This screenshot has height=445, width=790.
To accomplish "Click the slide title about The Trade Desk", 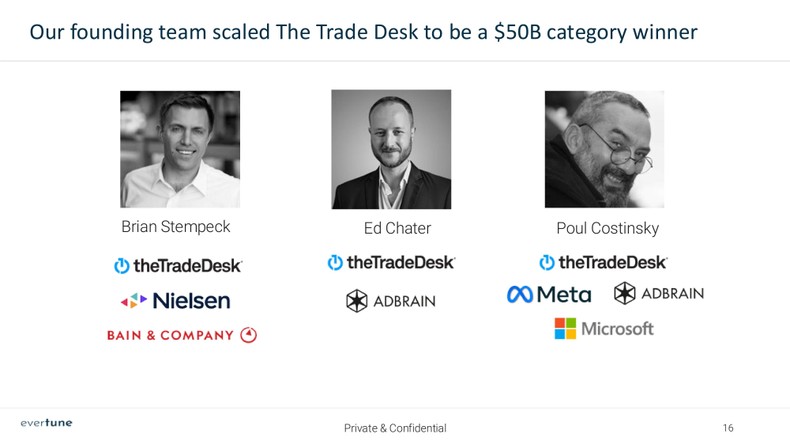I will coord(363,32).
